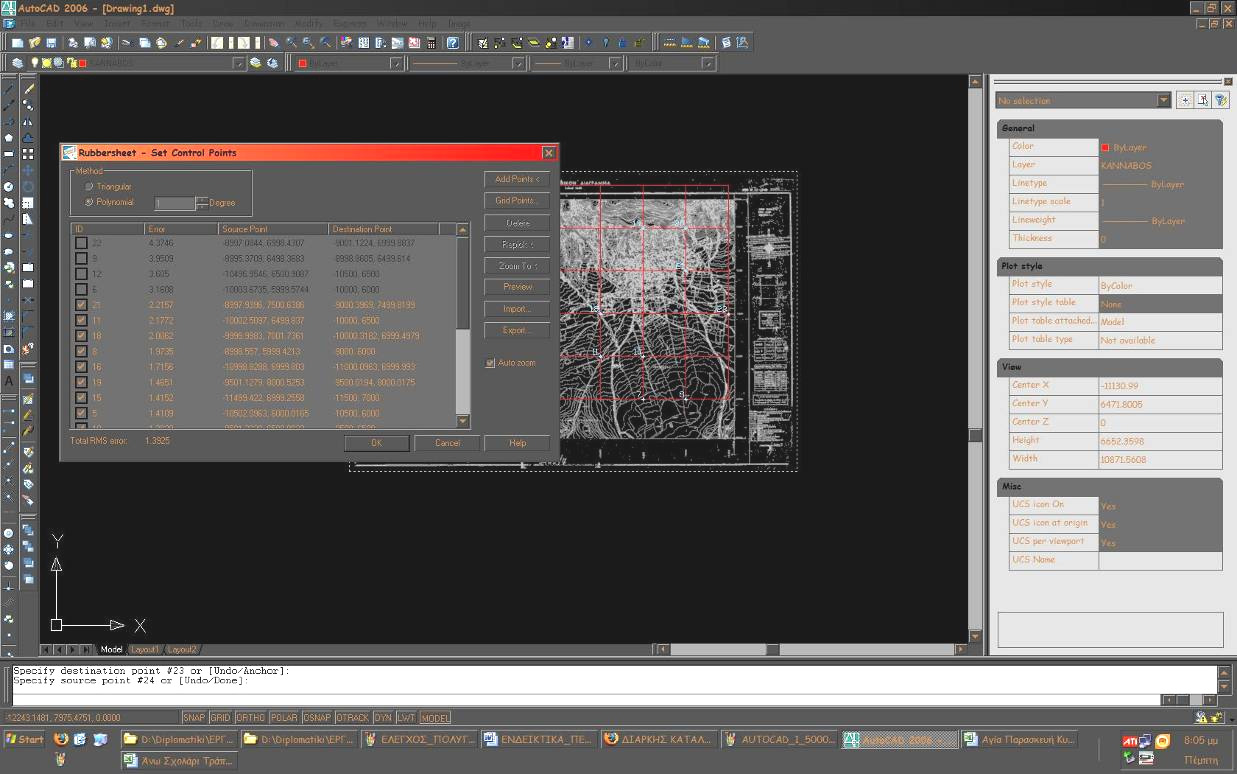Select the Line draw tool

tap(9, 88)
